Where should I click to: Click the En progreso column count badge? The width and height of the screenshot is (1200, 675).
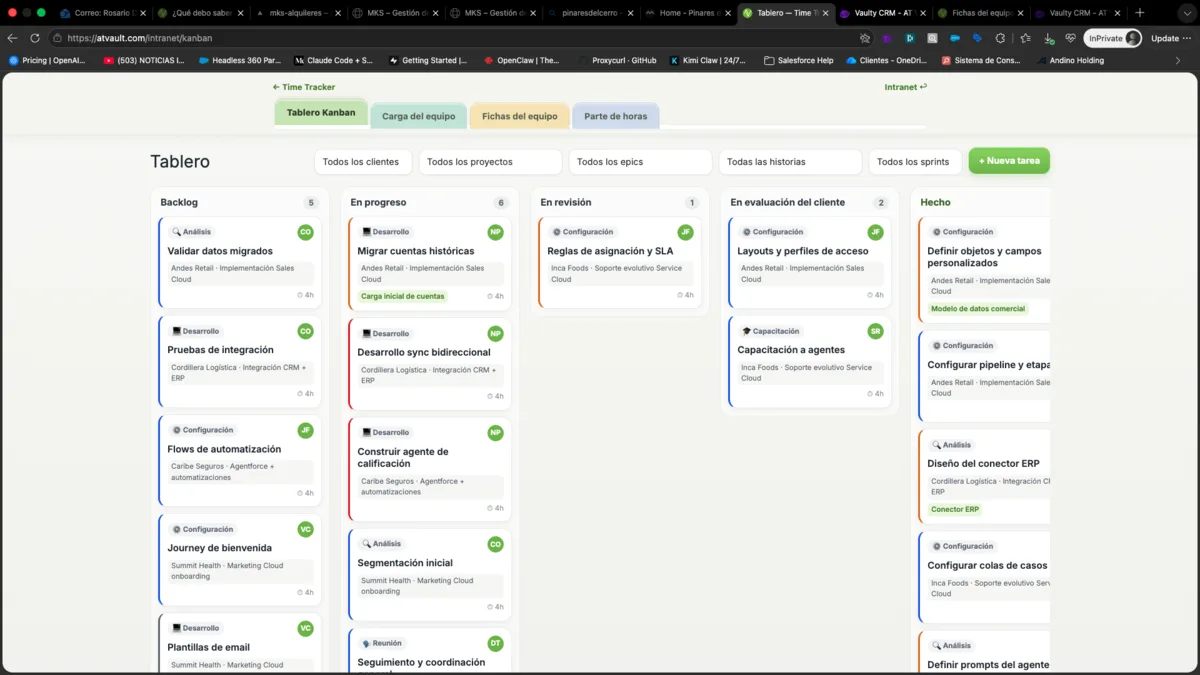[x=501, y=203]
